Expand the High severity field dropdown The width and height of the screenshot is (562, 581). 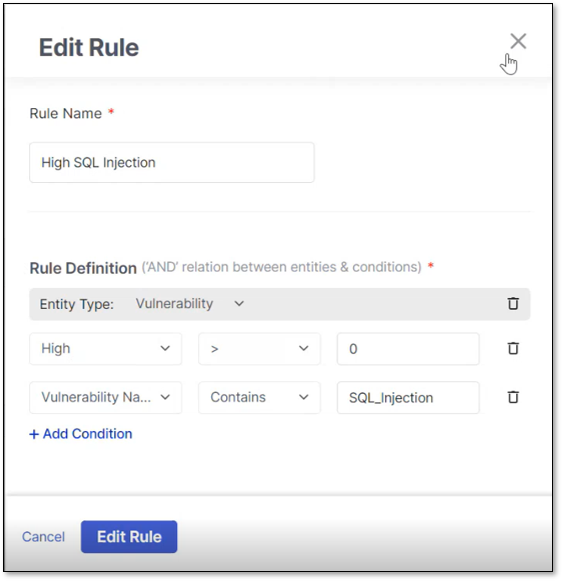click(106, 349)
